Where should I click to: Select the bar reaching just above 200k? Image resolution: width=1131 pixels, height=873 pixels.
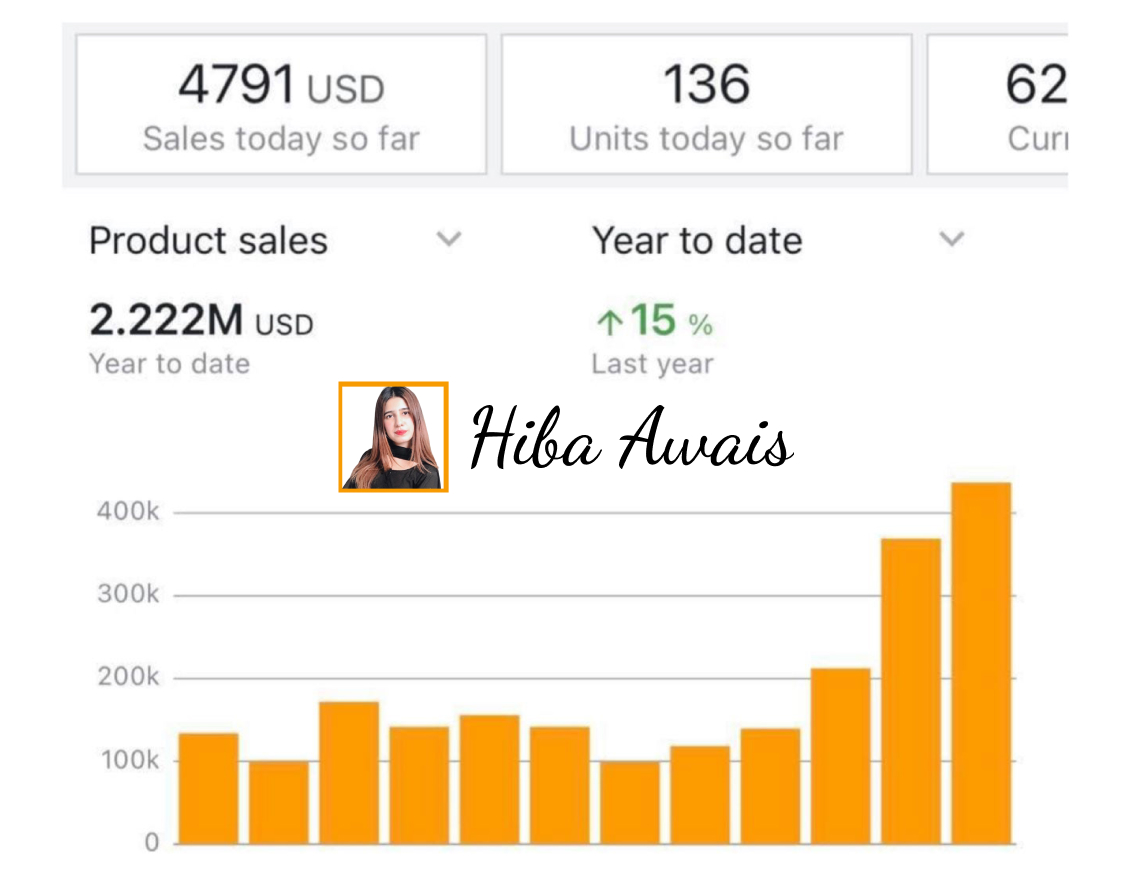point(840,756)
